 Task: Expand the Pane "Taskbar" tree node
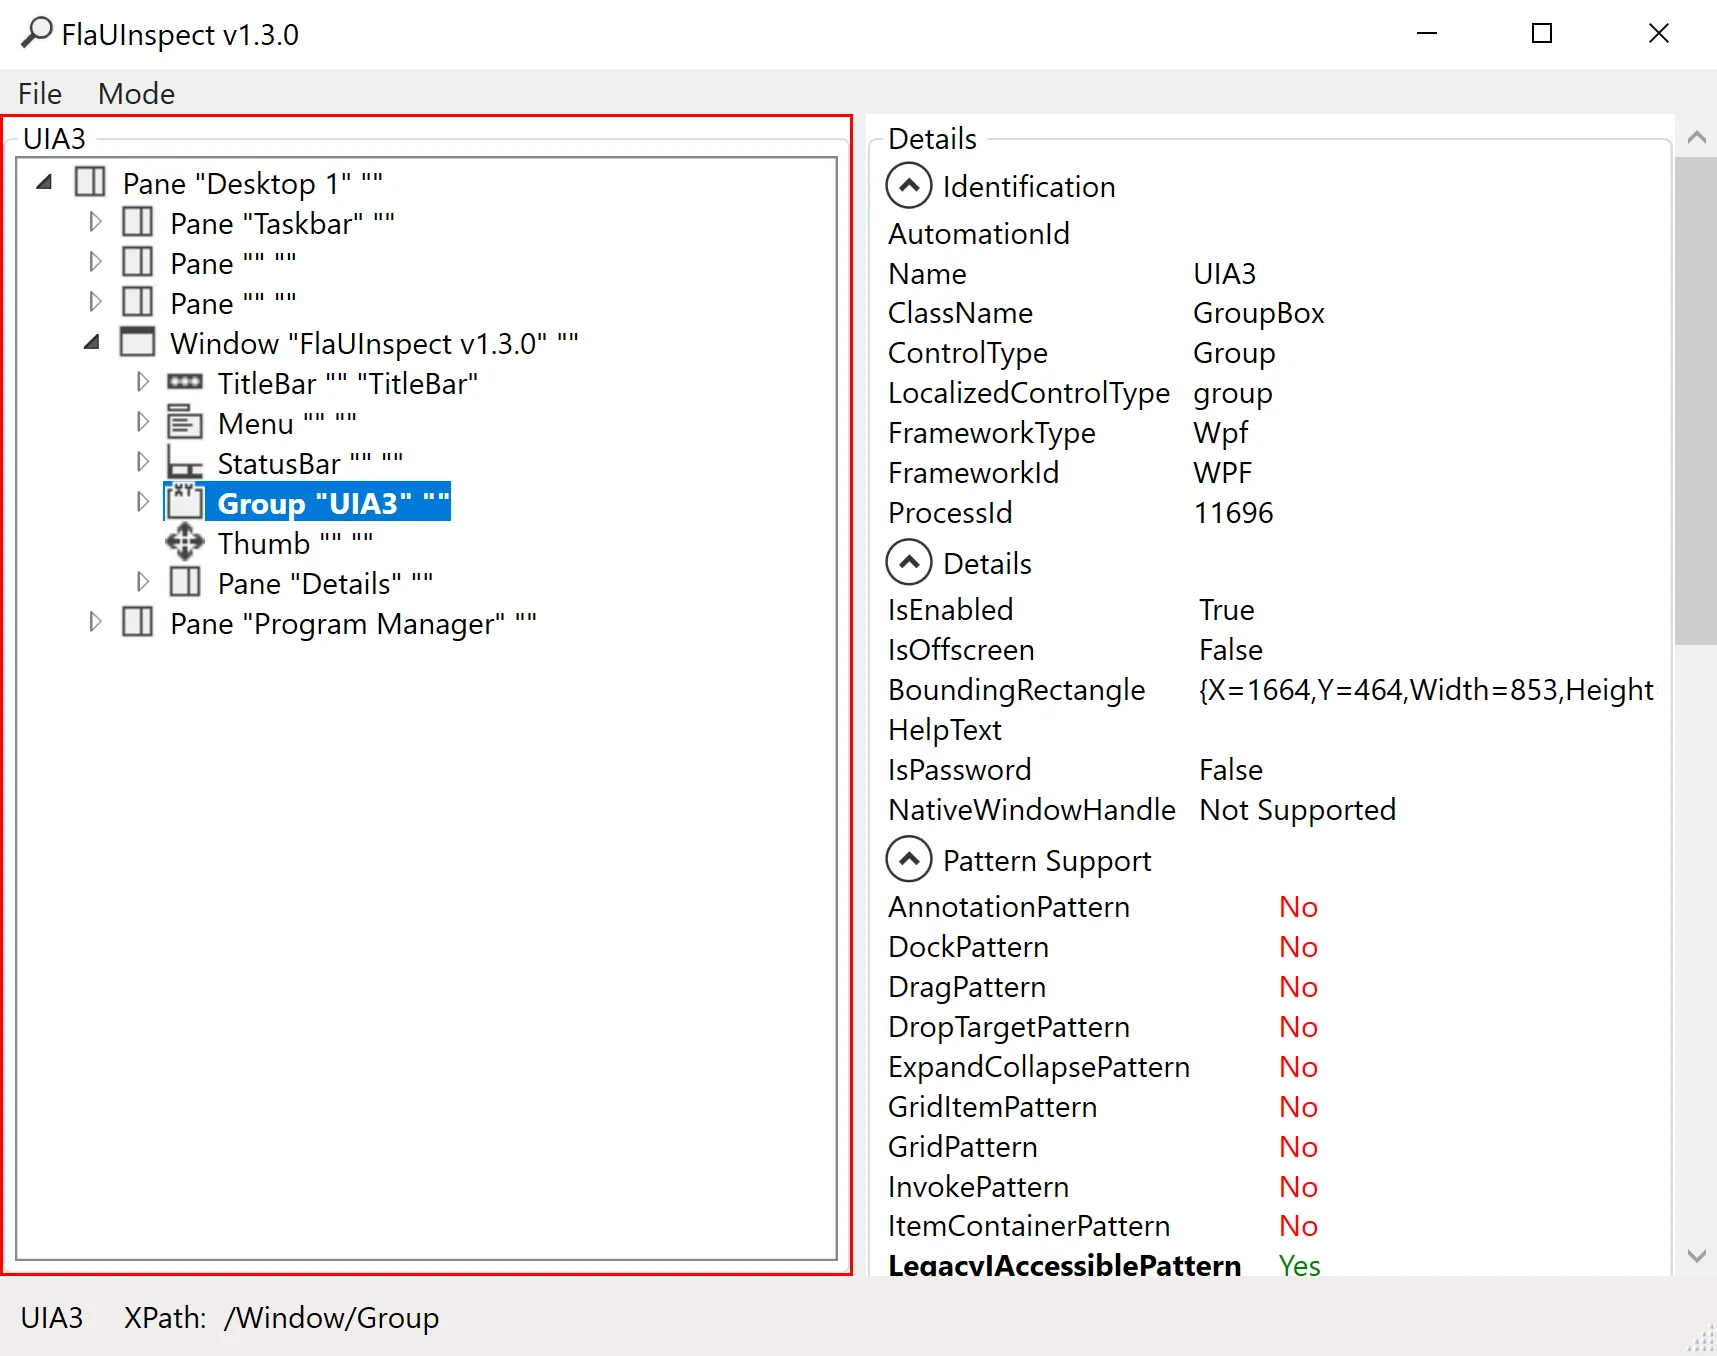pyautogui.click(x=95, y=222)
